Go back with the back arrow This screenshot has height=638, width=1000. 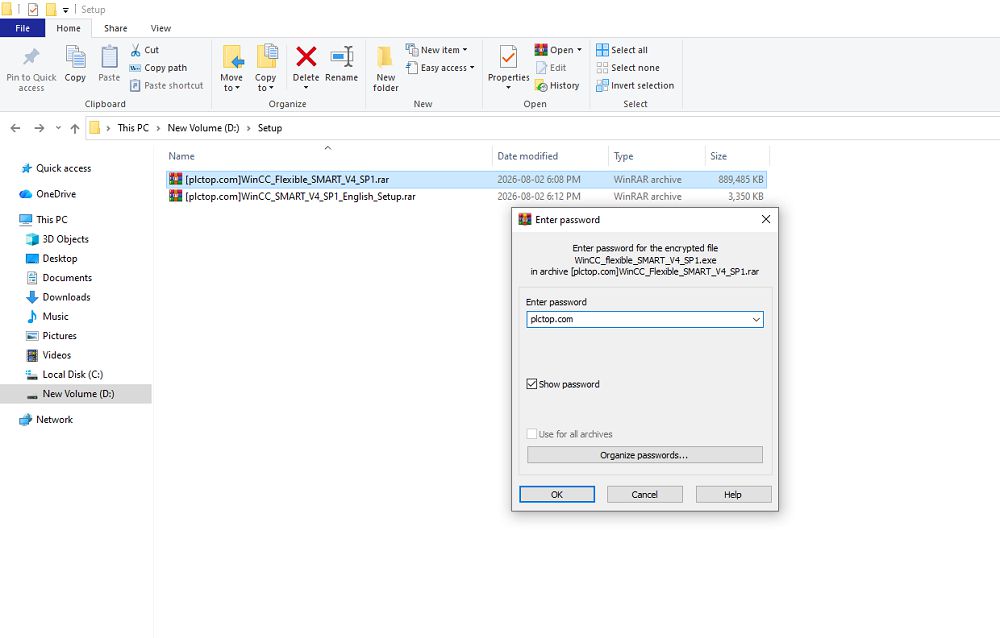pos(16,128)
